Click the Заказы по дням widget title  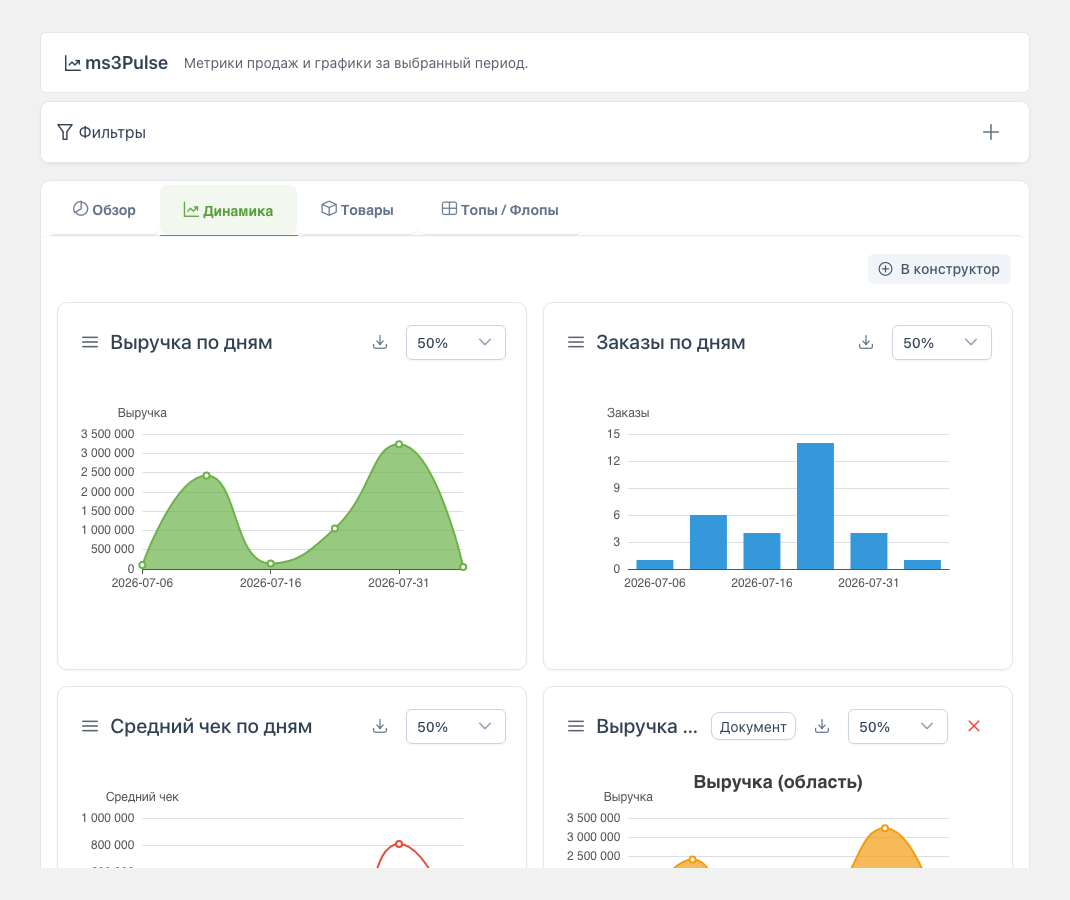tap(671, 343)
